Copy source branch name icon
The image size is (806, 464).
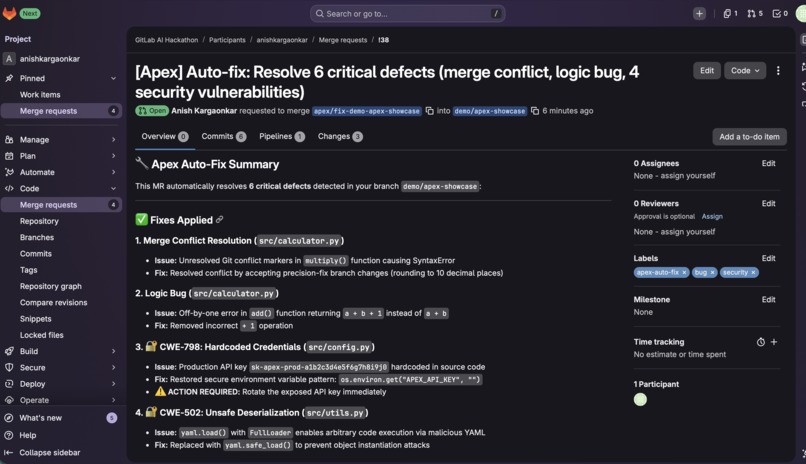coord(429,111)
